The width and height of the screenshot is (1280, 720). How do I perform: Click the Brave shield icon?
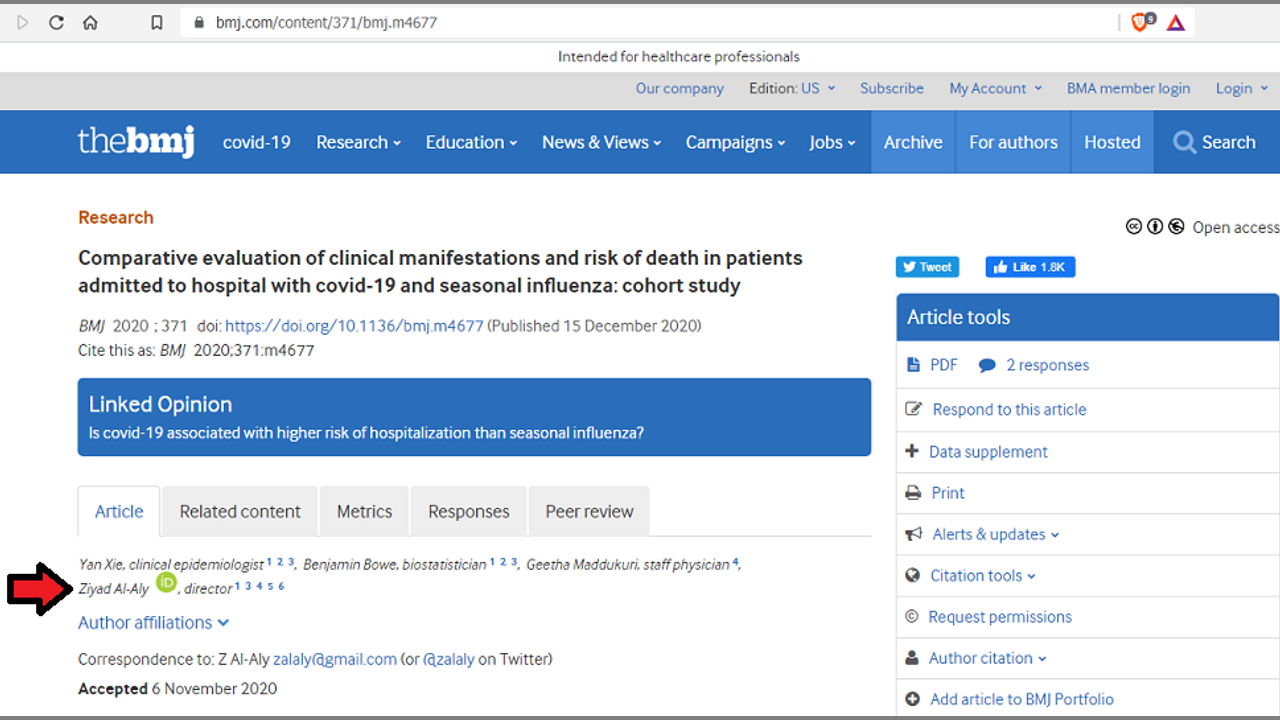coord(1140,22)
